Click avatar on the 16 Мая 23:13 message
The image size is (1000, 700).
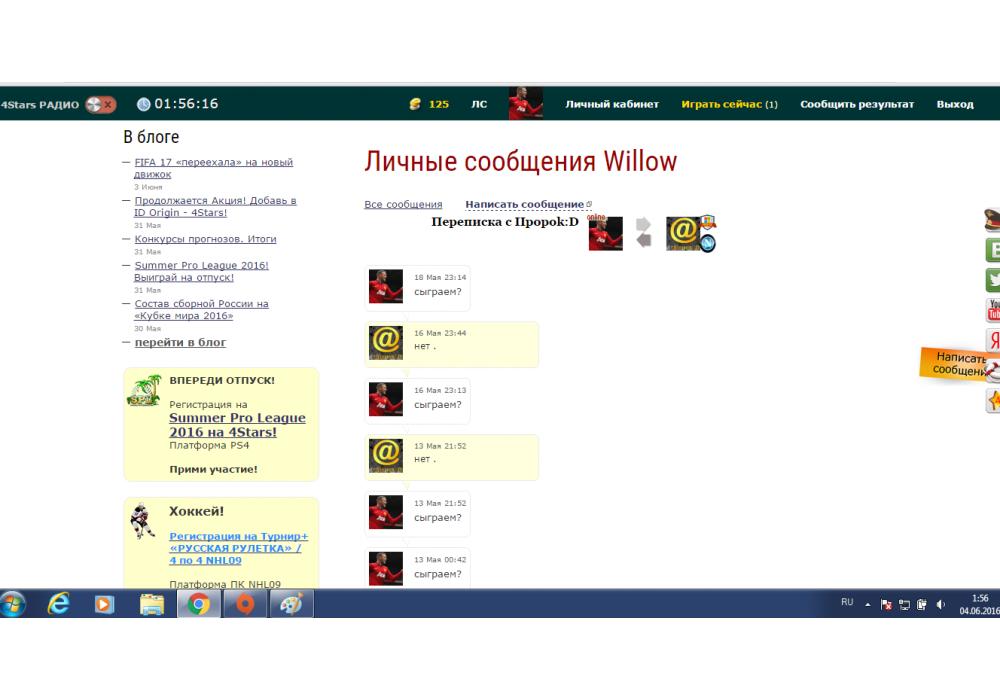386,399
